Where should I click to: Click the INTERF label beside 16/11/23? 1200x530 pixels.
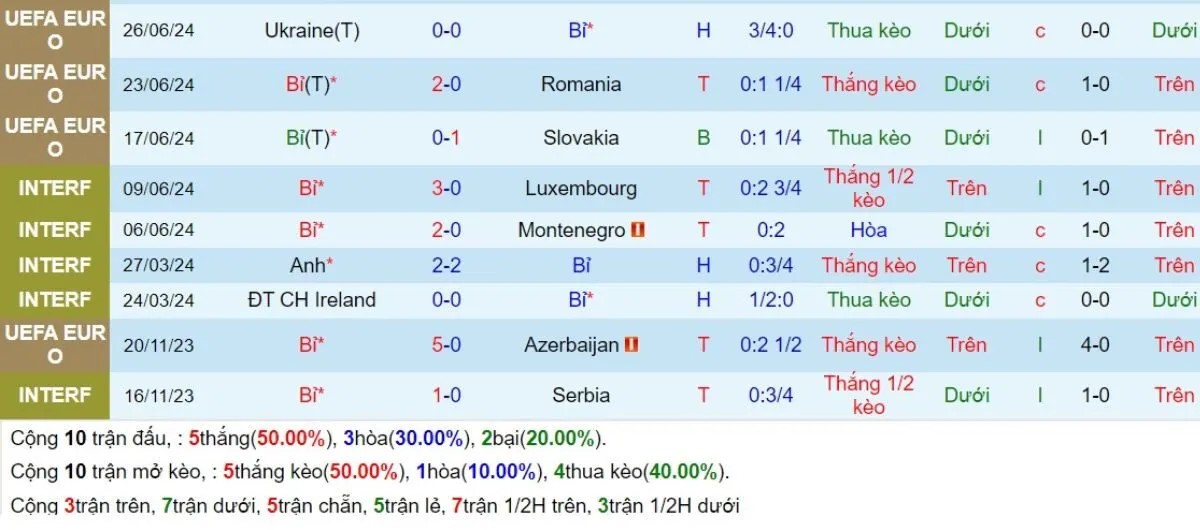click(55, 395)
